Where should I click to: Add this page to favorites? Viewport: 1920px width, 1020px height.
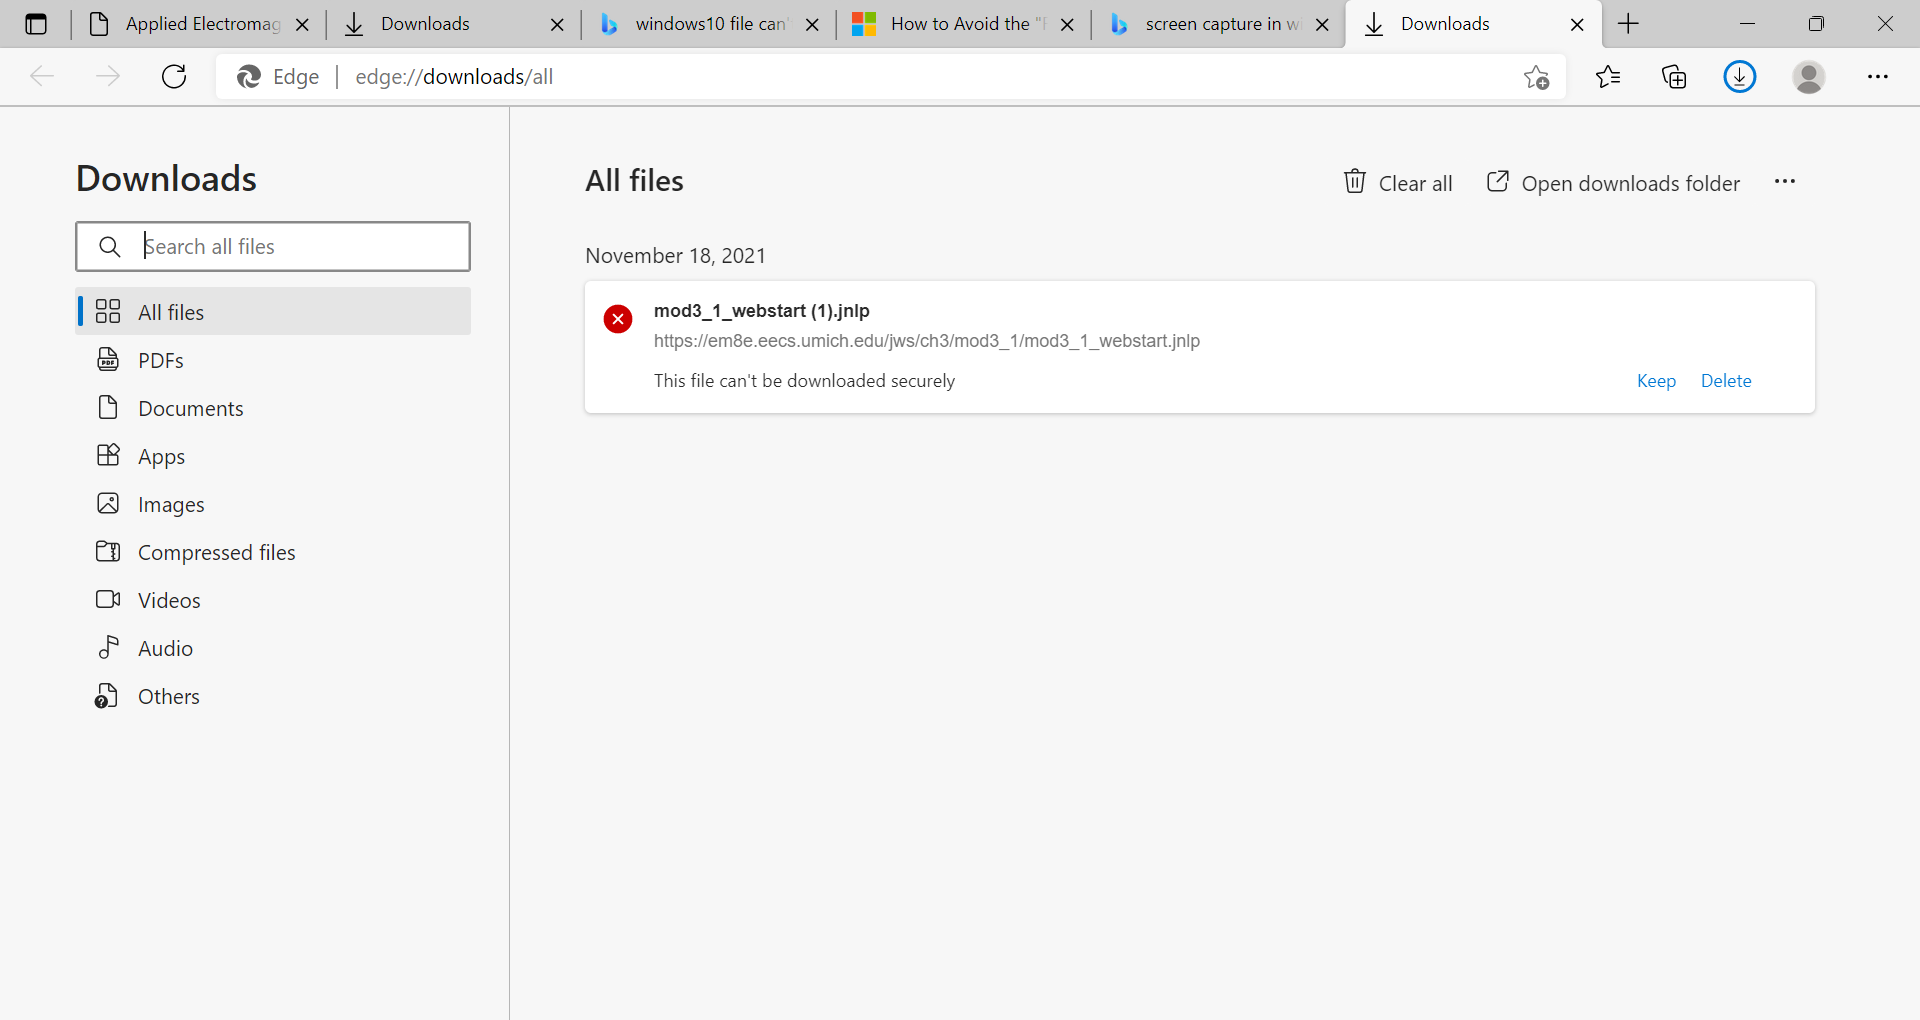pyautogui.click(x=1537, y=77)
